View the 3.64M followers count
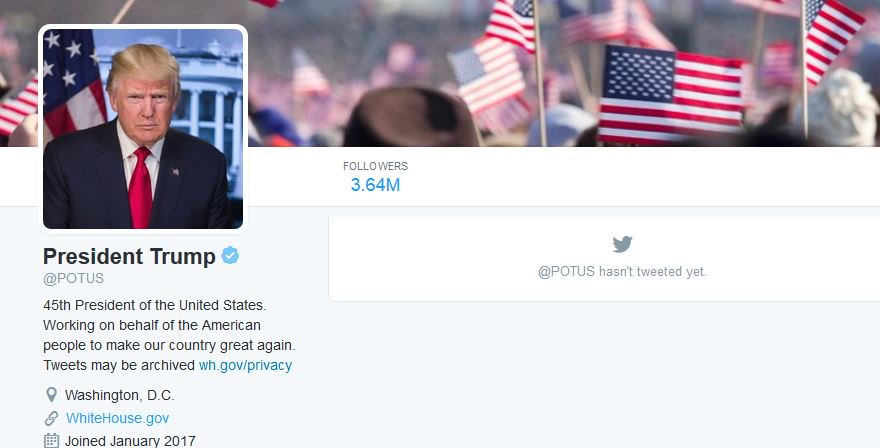880x448 pixels. click(x=375, y=185)
